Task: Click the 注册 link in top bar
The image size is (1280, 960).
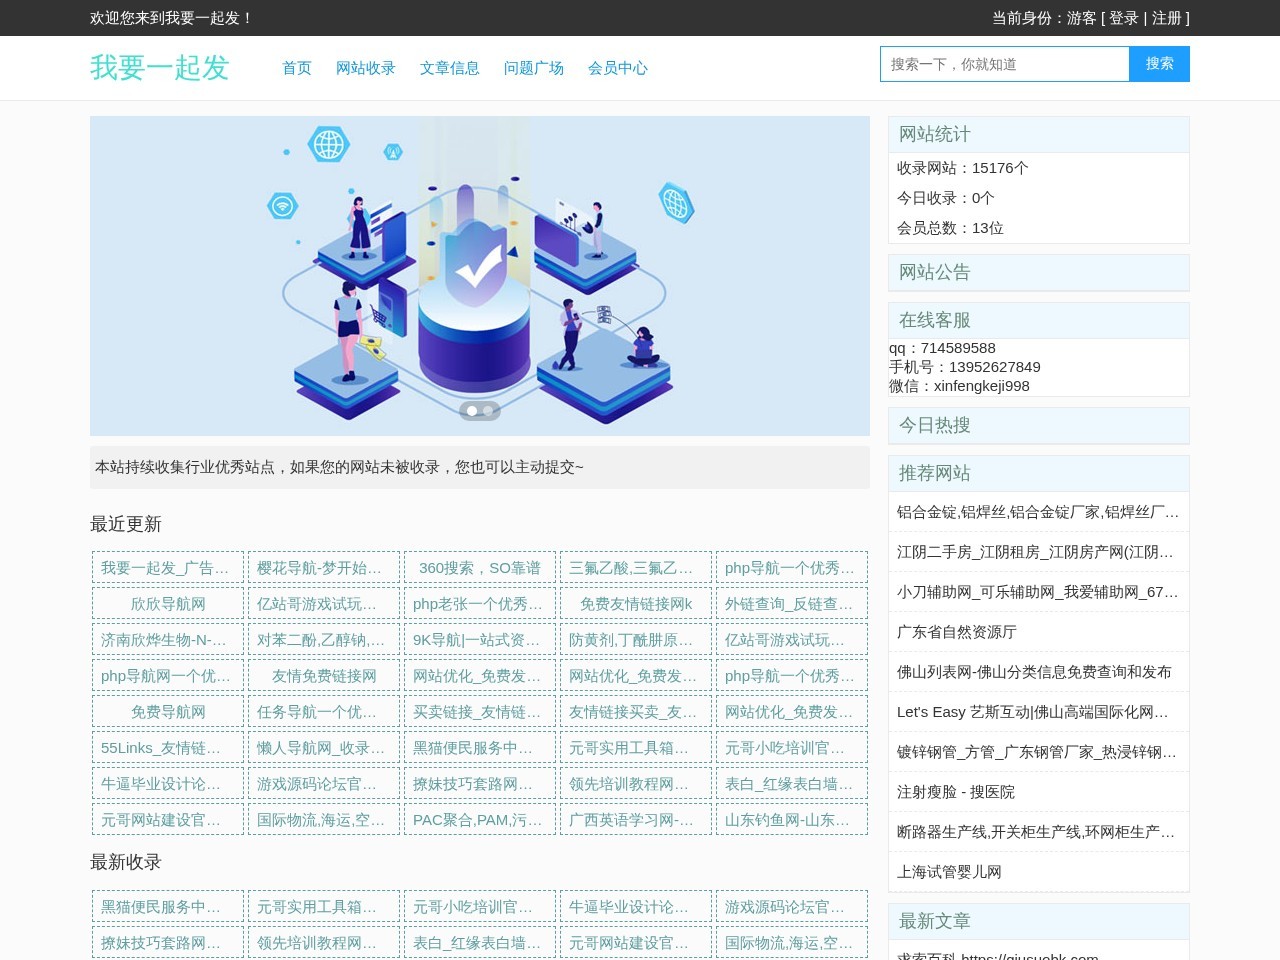Action: (1167, 18)
